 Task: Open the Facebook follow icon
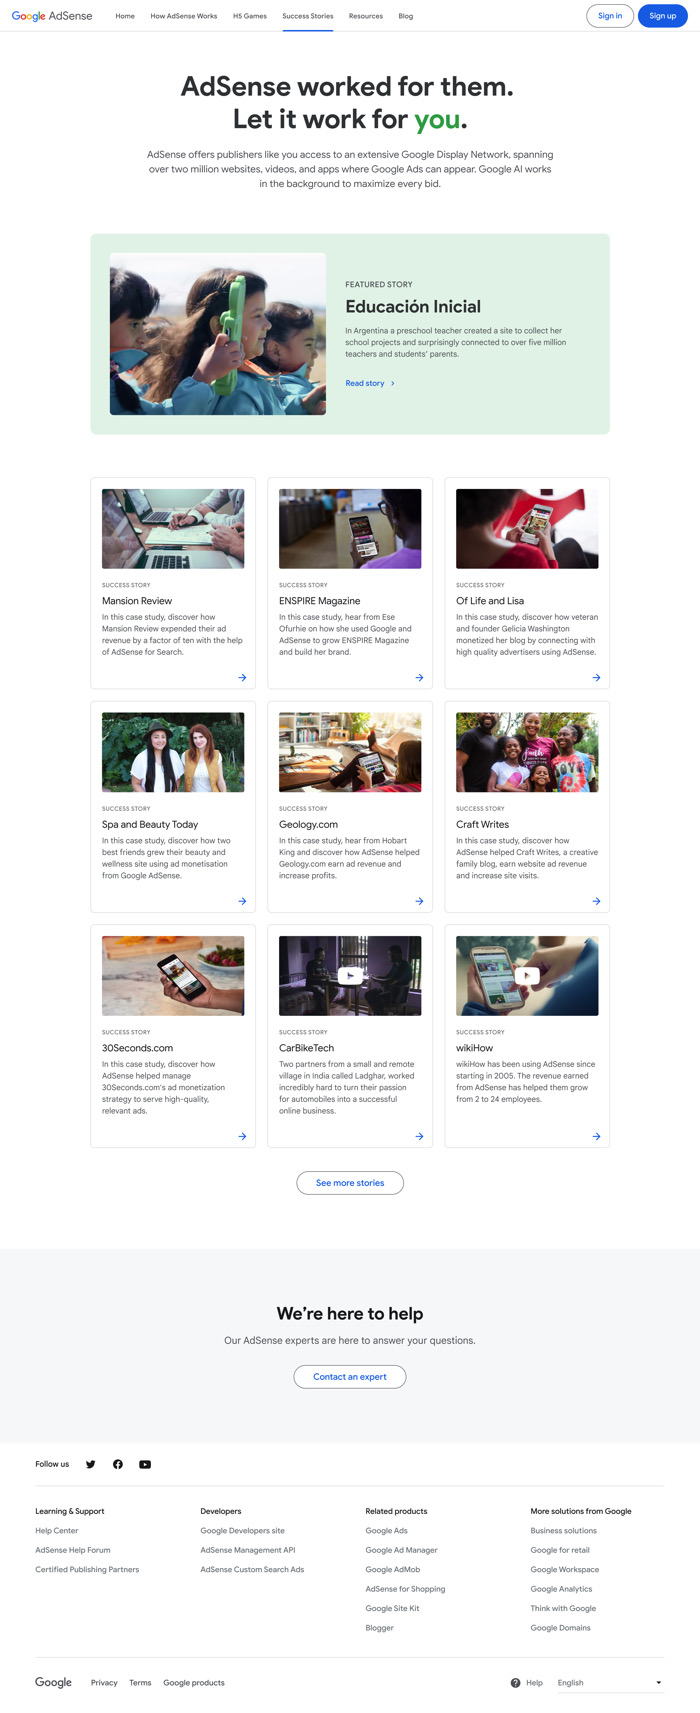(118, 1464)
